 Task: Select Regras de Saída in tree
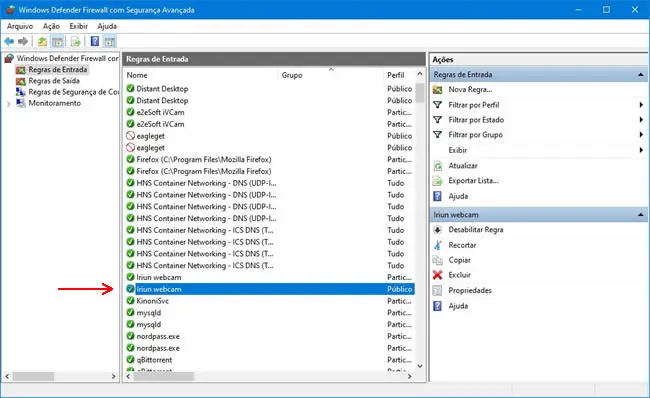pos(54,81)
